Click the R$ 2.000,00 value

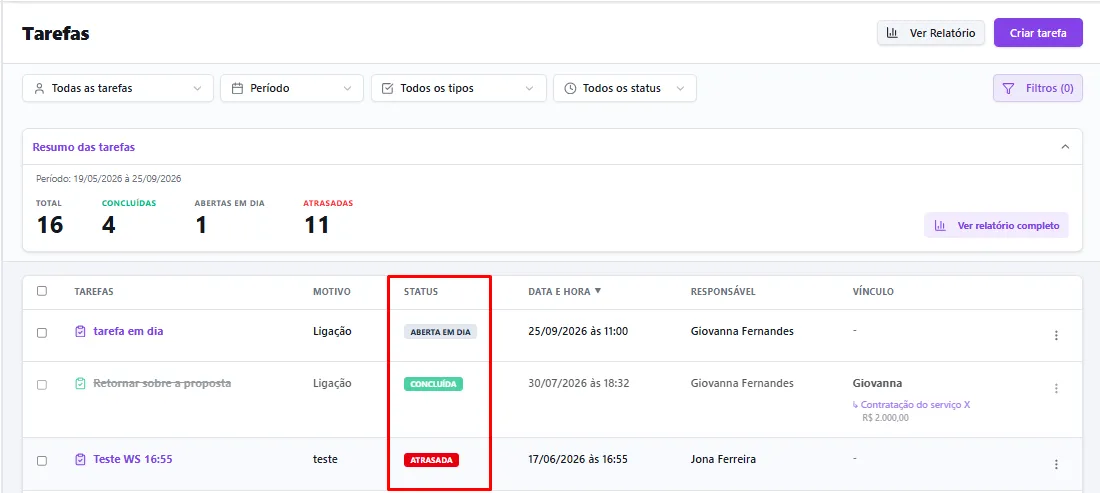click(x=885, y=417)
